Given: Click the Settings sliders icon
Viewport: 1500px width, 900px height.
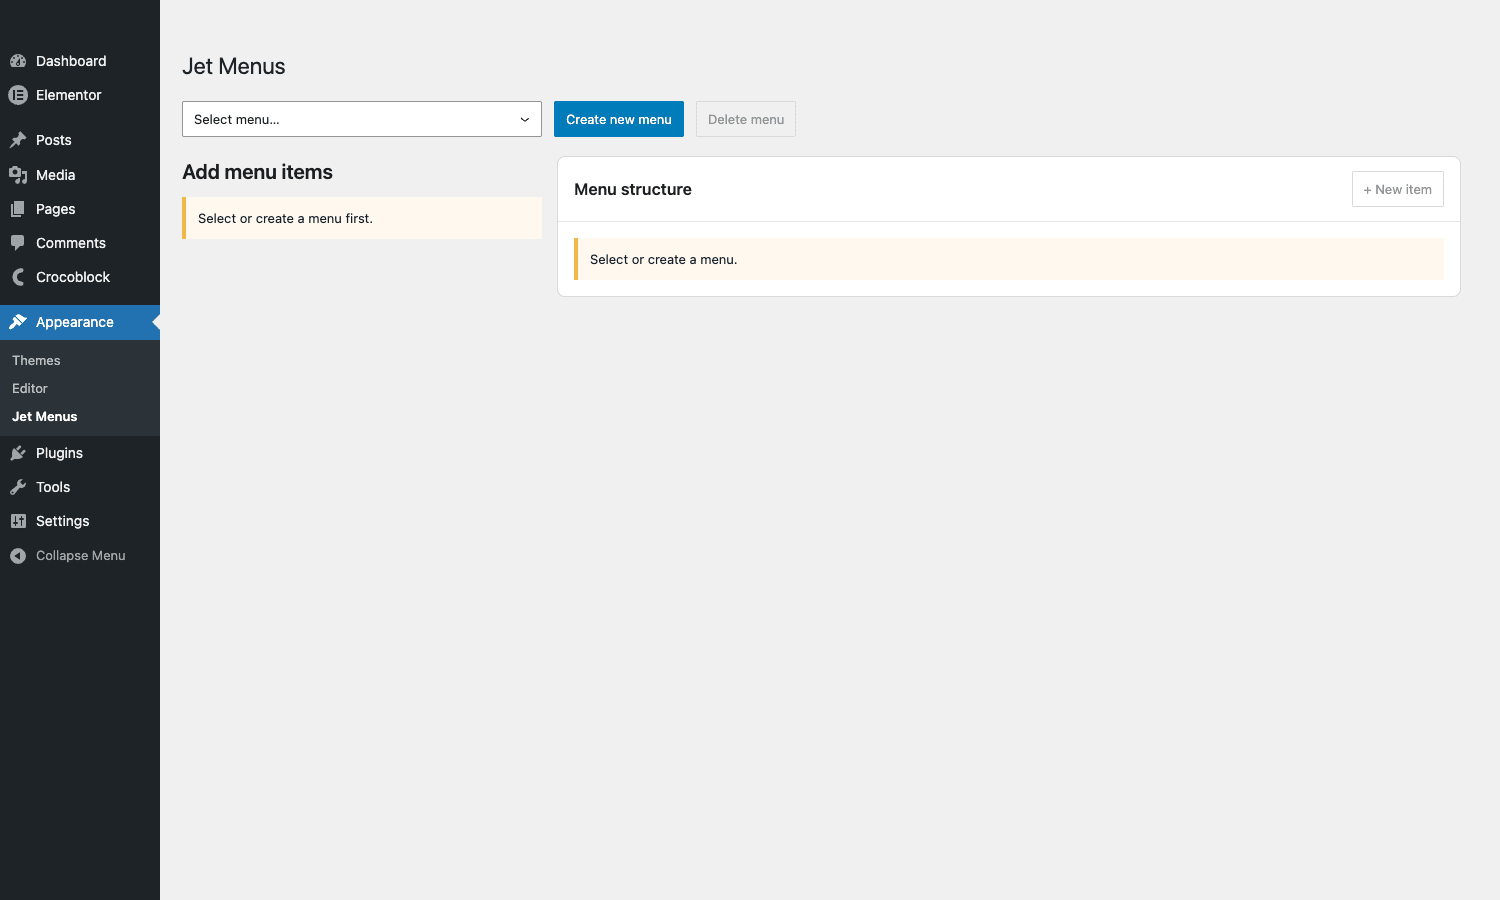Looking at the screenshot, I should pyautogui.click(x=18, y=521).
